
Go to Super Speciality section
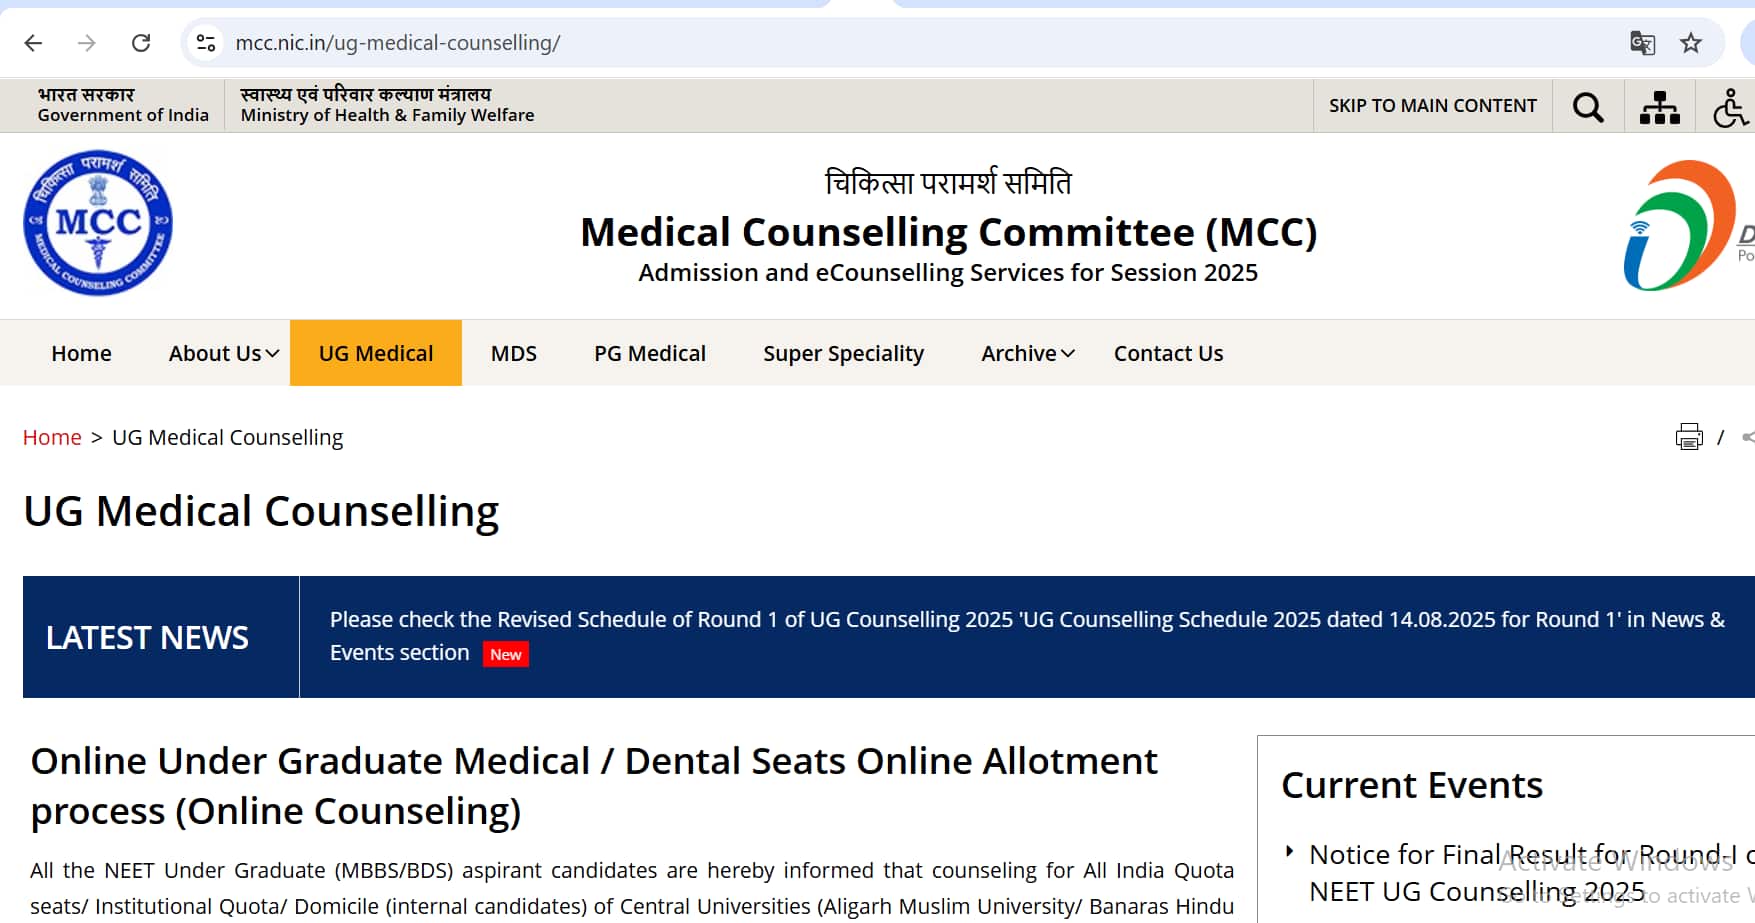pos(843,353)
